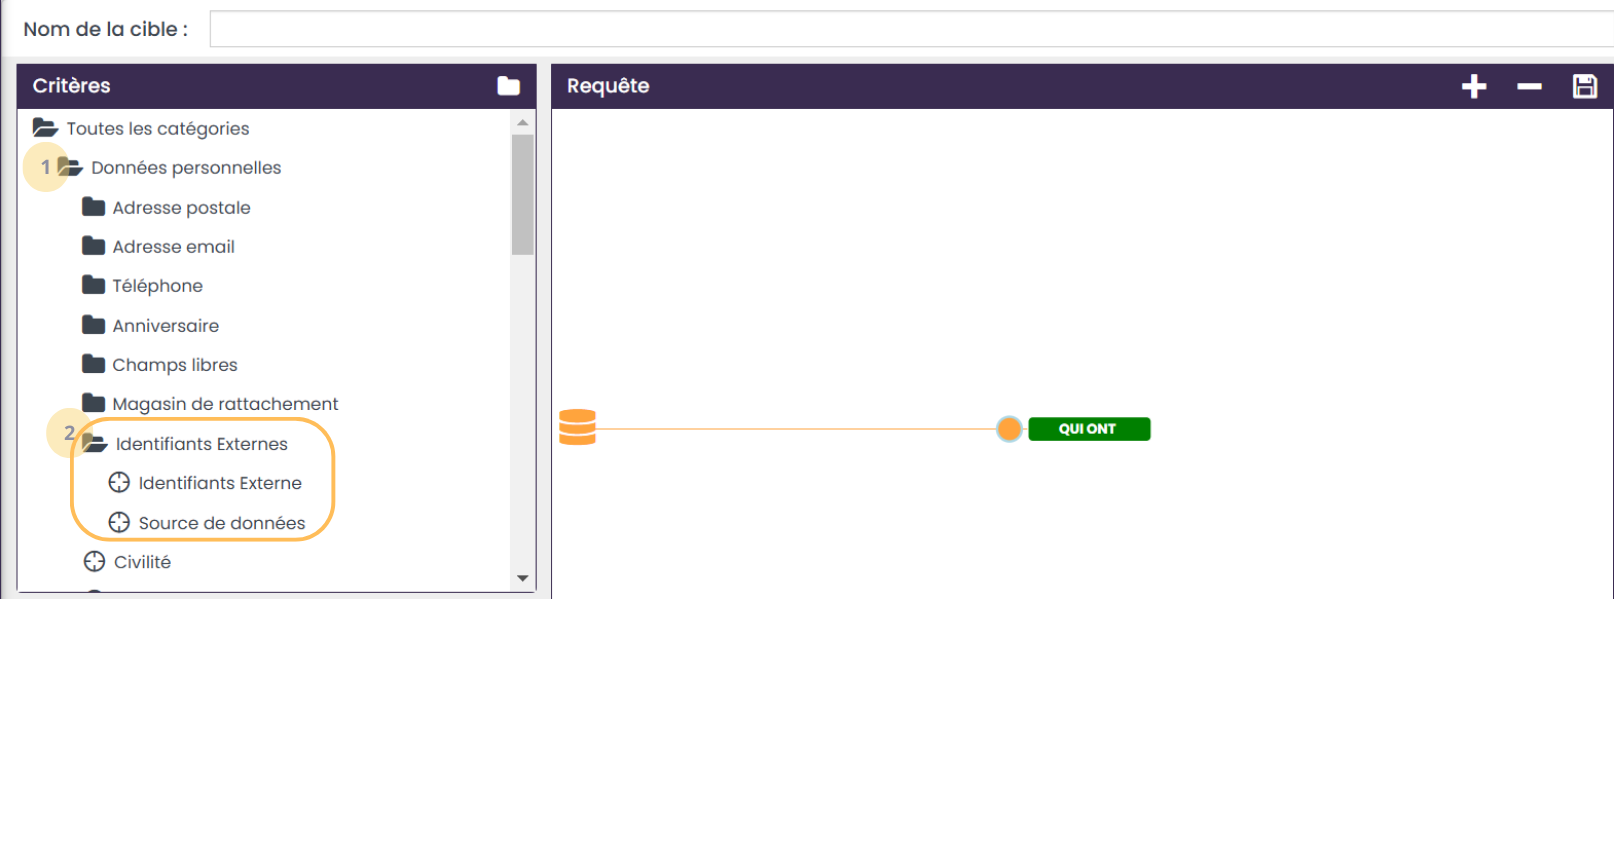Collapse the Identifiants Externes folder
The width and height of the screenshot is (1614, 849).
click(x=95, y=443)
